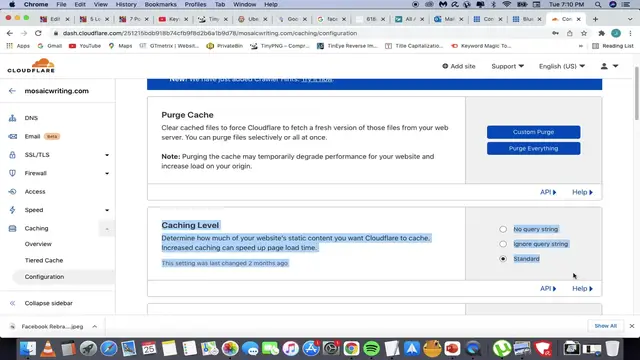This screenshot has height=360, width=640.
Task: Open the DNS sidebar section
Action: click(x=31, y=118)
